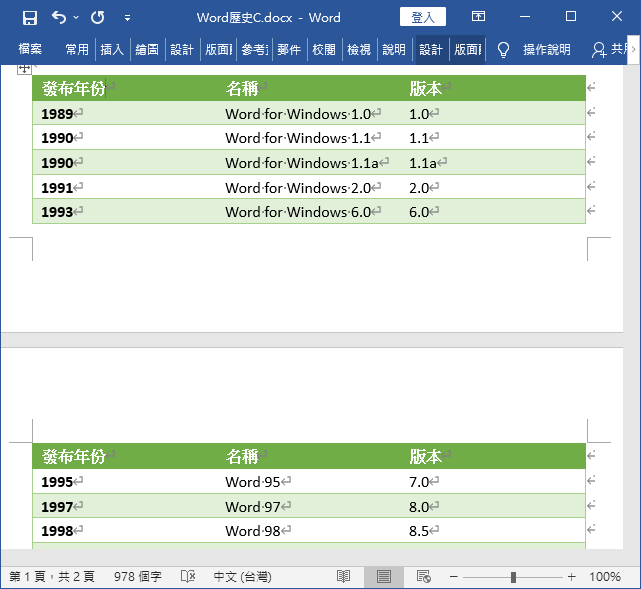Viewport: 641px width, 589px height.
Task: Click the Undo arrow icon
Action: click(x=59, y=18)
